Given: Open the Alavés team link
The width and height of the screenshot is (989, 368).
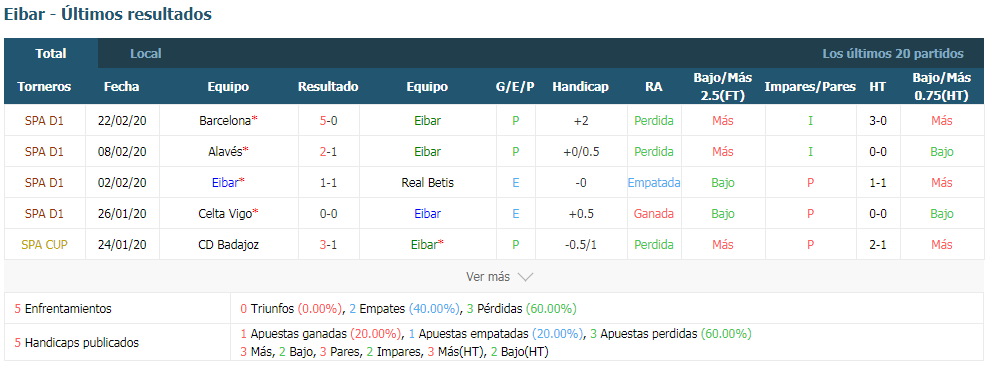Looking at the screenshot, I should 225,151.
